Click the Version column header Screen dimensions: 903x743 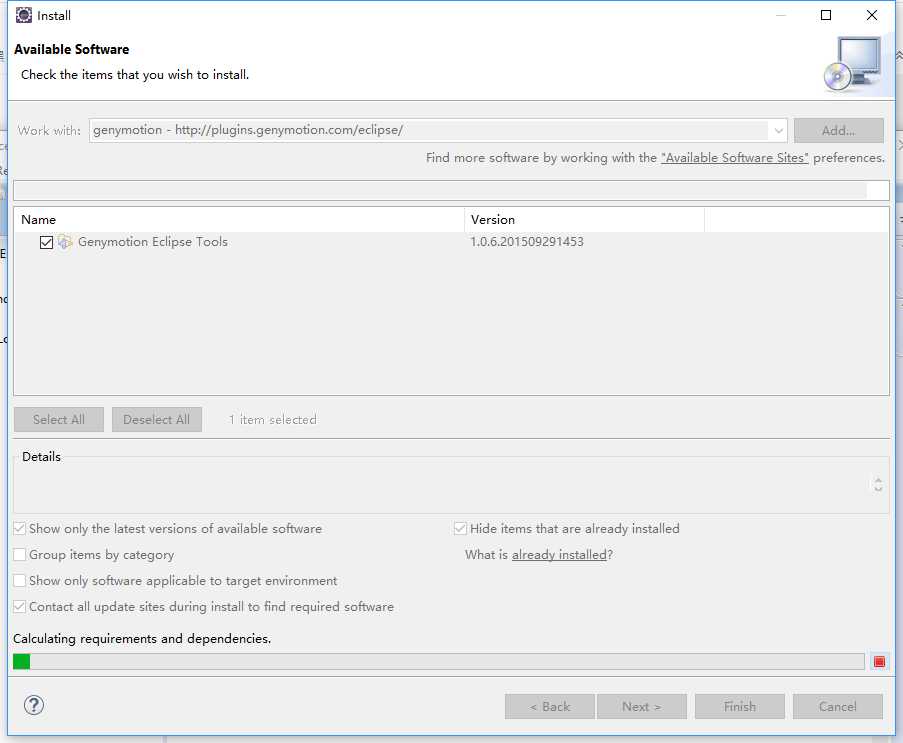(x=585, y=219)
